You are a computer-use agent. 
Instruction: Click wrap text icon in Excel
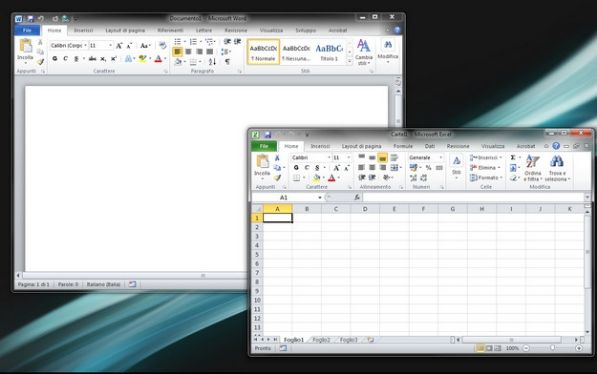394,157
